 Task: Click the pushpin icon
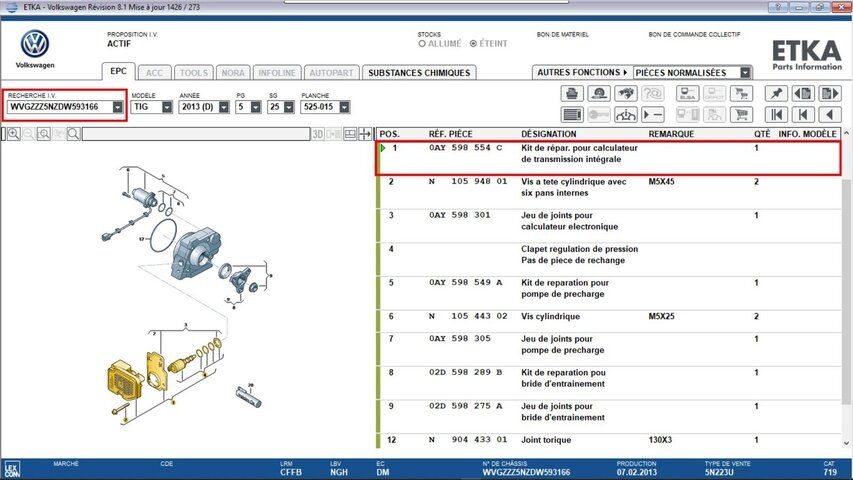tap(776, 94)
